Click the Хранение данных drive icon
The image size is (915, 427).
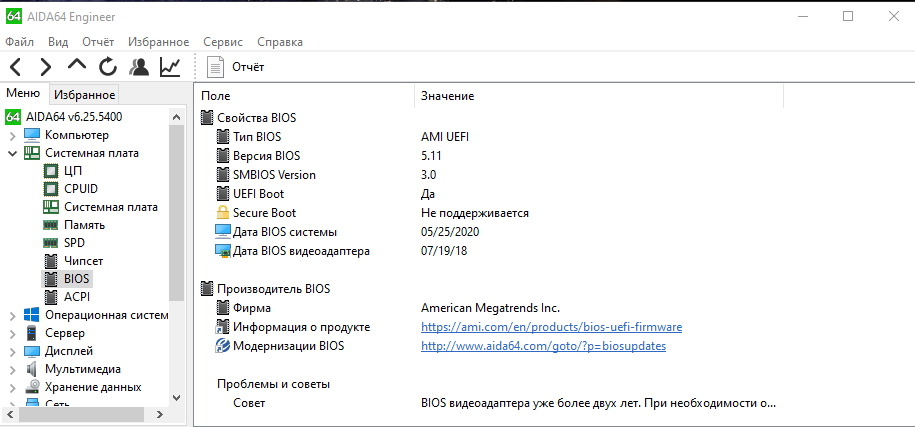point(32,387)
